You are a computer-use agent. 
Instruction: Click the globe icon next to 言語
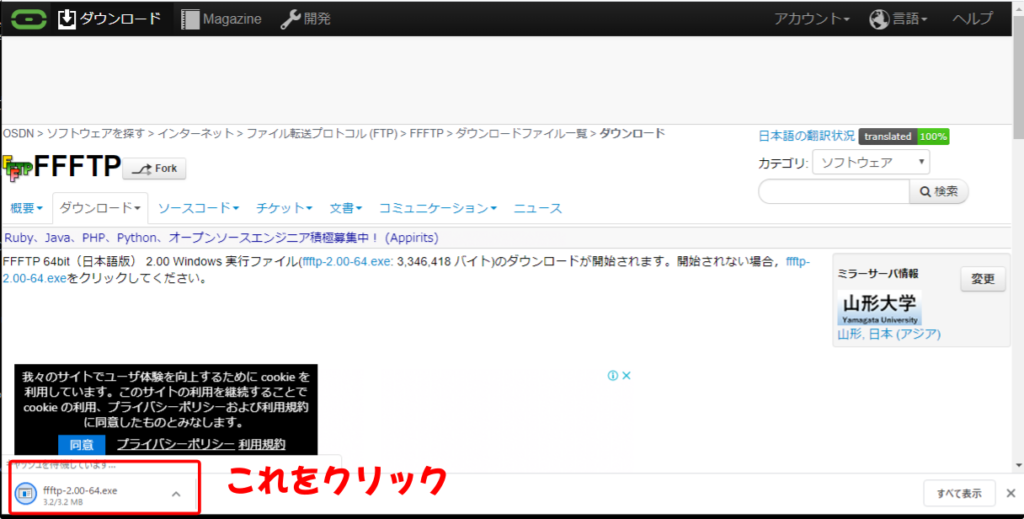[x=879, y=20]
